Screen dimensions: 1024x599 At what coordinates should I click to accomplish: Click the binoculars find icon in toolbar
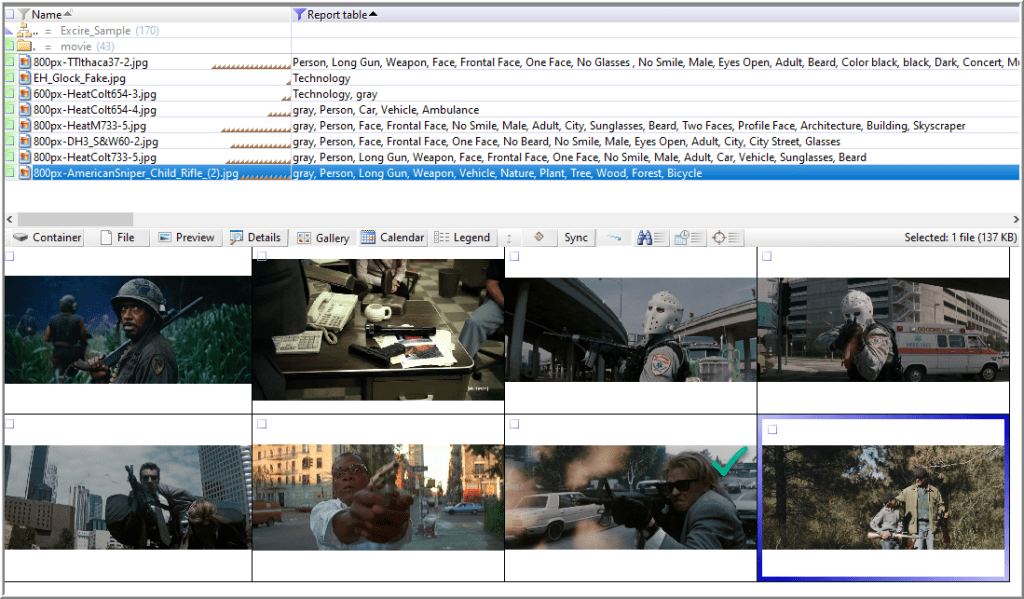tap(645, 238)
